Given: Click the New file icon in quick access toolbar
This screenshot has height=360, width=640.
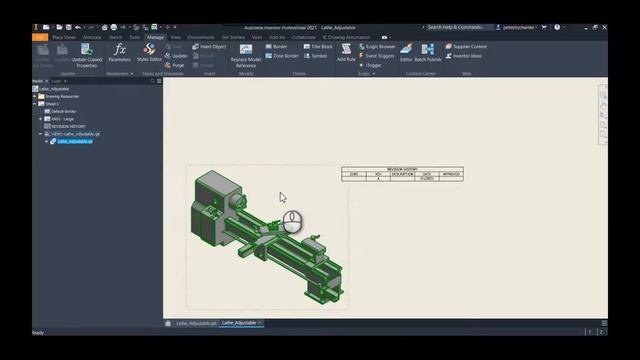Looking at the screenshot, I should [x=46, y=27].
